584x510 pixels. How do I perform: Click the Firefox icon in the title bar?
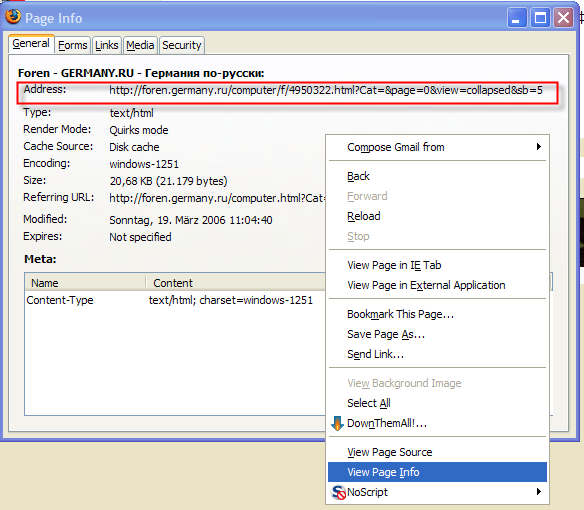point(13,17)
